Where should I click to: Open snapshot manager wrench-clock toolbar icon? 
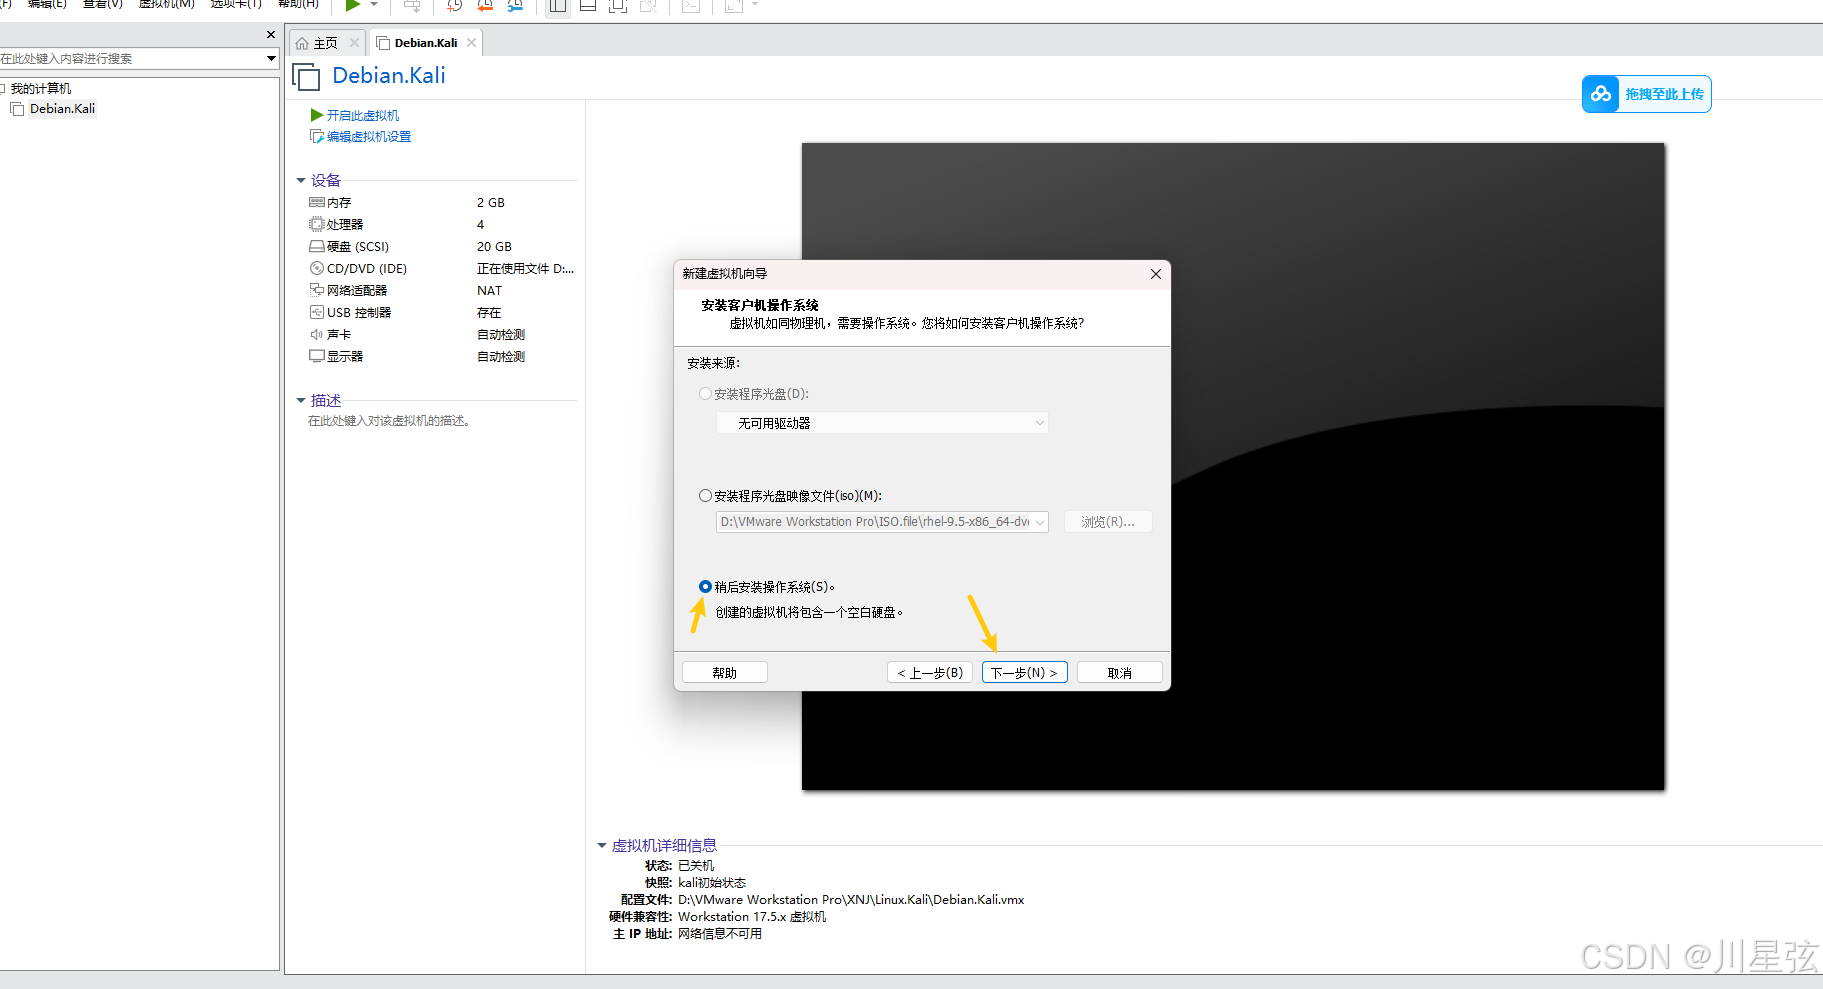pos(515,5)
